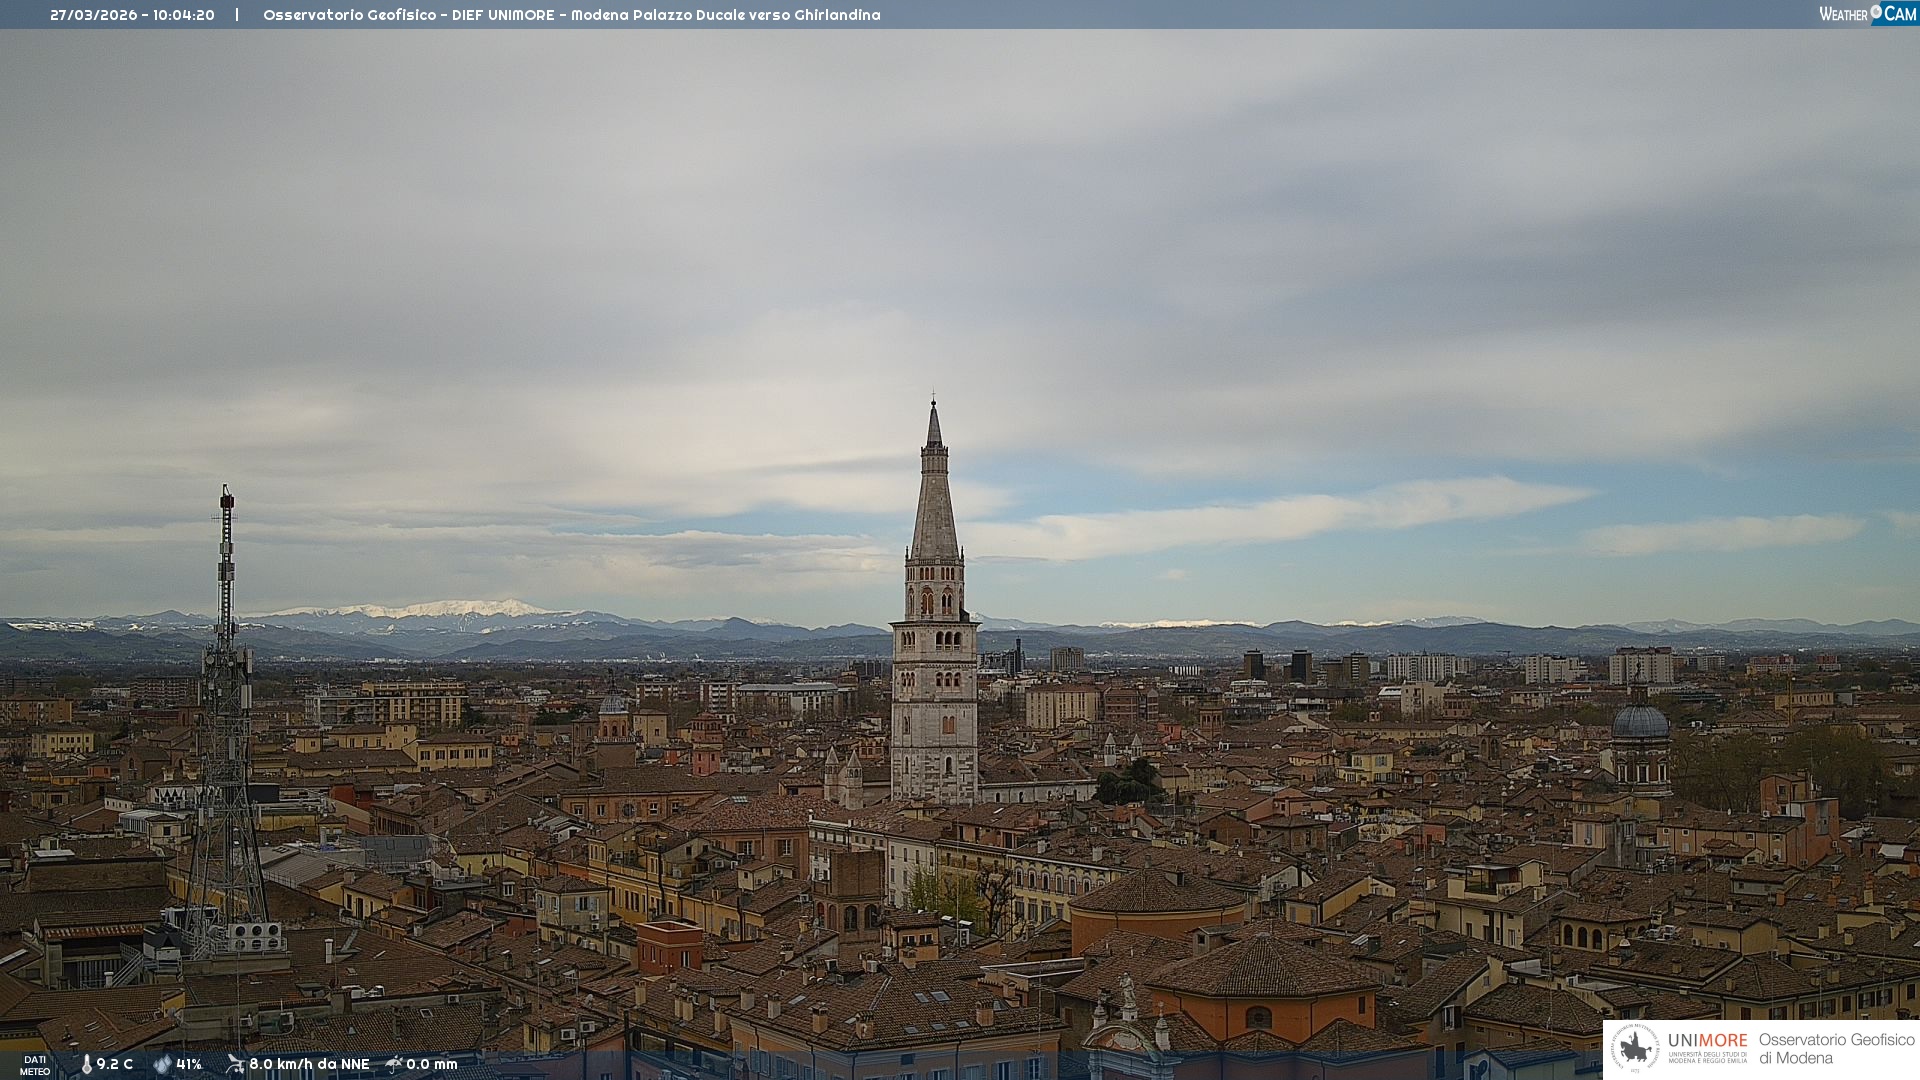Image resolution: width=1920 pixels, height=1080 pixels.
Task: Click the grey church dome on right
Action: tap(1640, 722)
